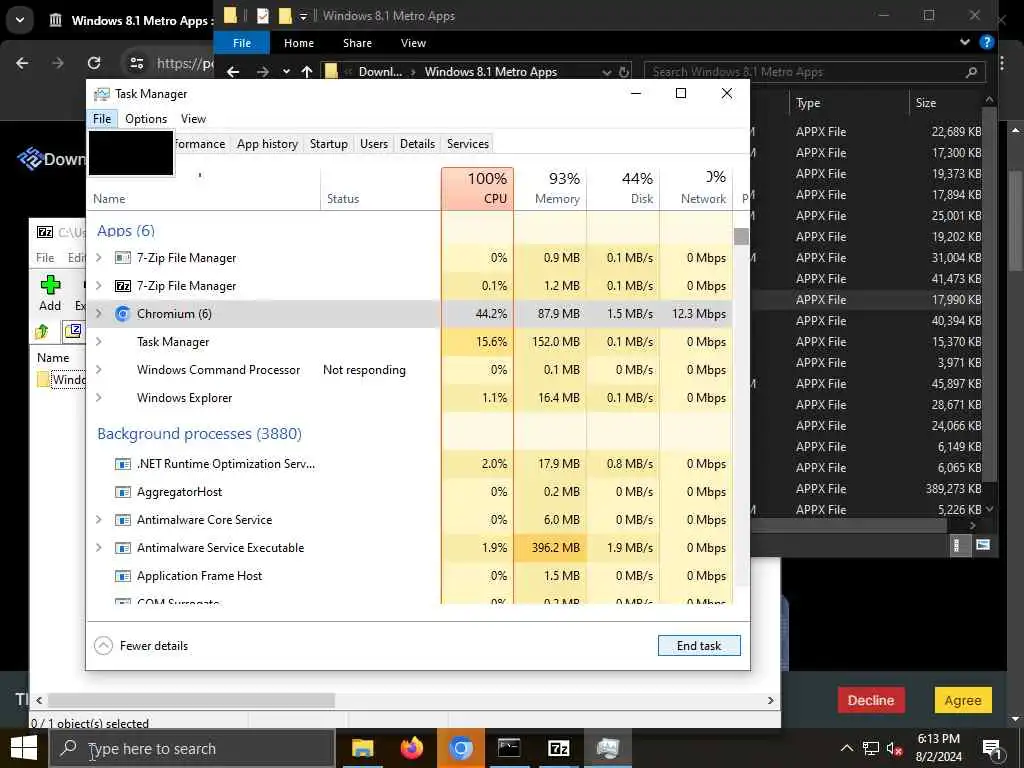Click the 7z icon of second 7-Zip File Manager row
This screenshot has width=1024, height=768.
click(x=123, y=286)
